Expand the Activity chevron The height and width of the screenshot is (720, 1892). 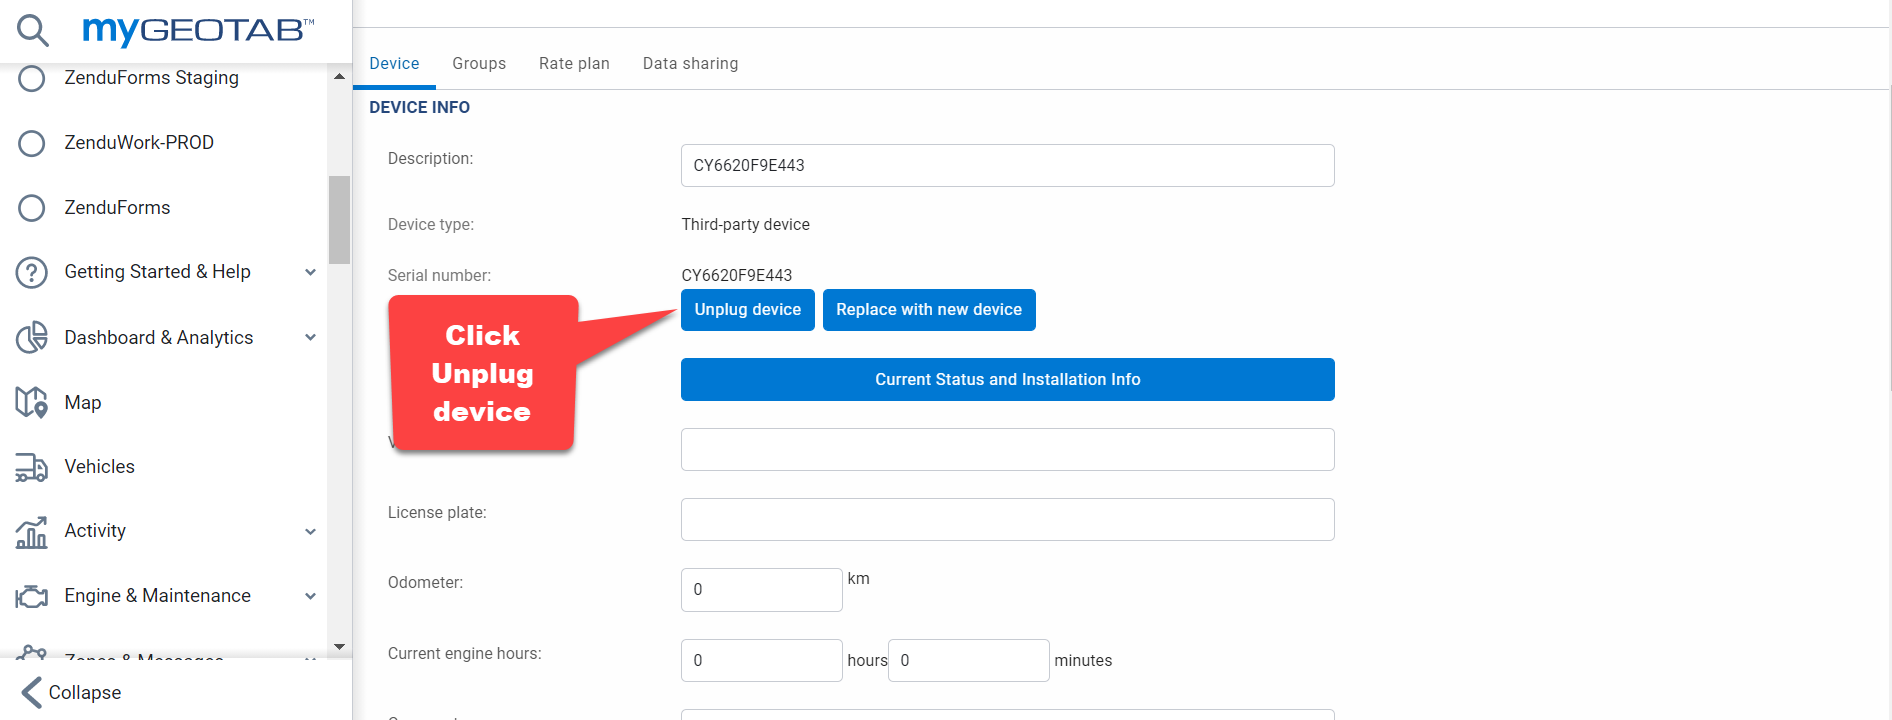click(x=310, y=531)
